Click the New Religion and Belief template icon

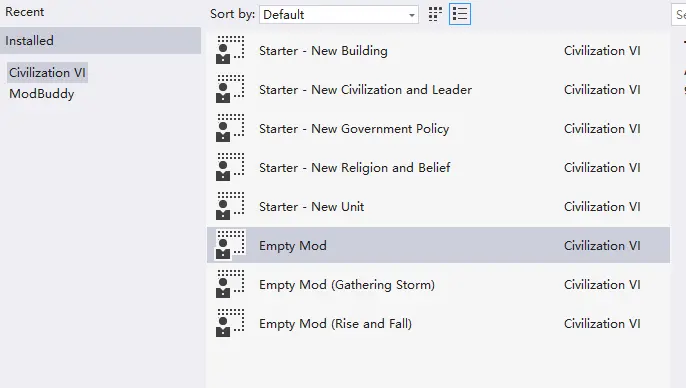(230, 167)
